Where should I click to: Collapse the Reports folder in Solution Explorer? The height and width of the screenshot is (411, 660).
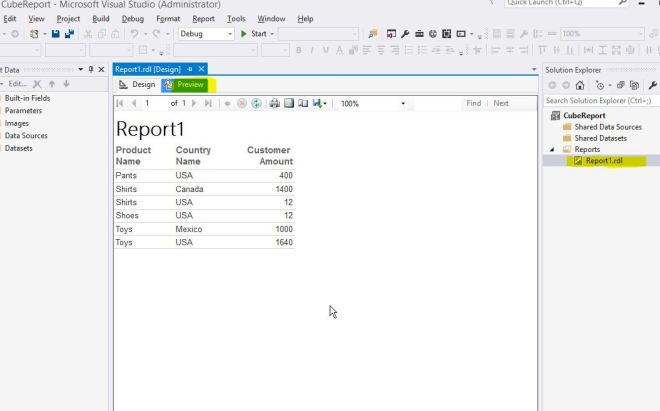551,149
